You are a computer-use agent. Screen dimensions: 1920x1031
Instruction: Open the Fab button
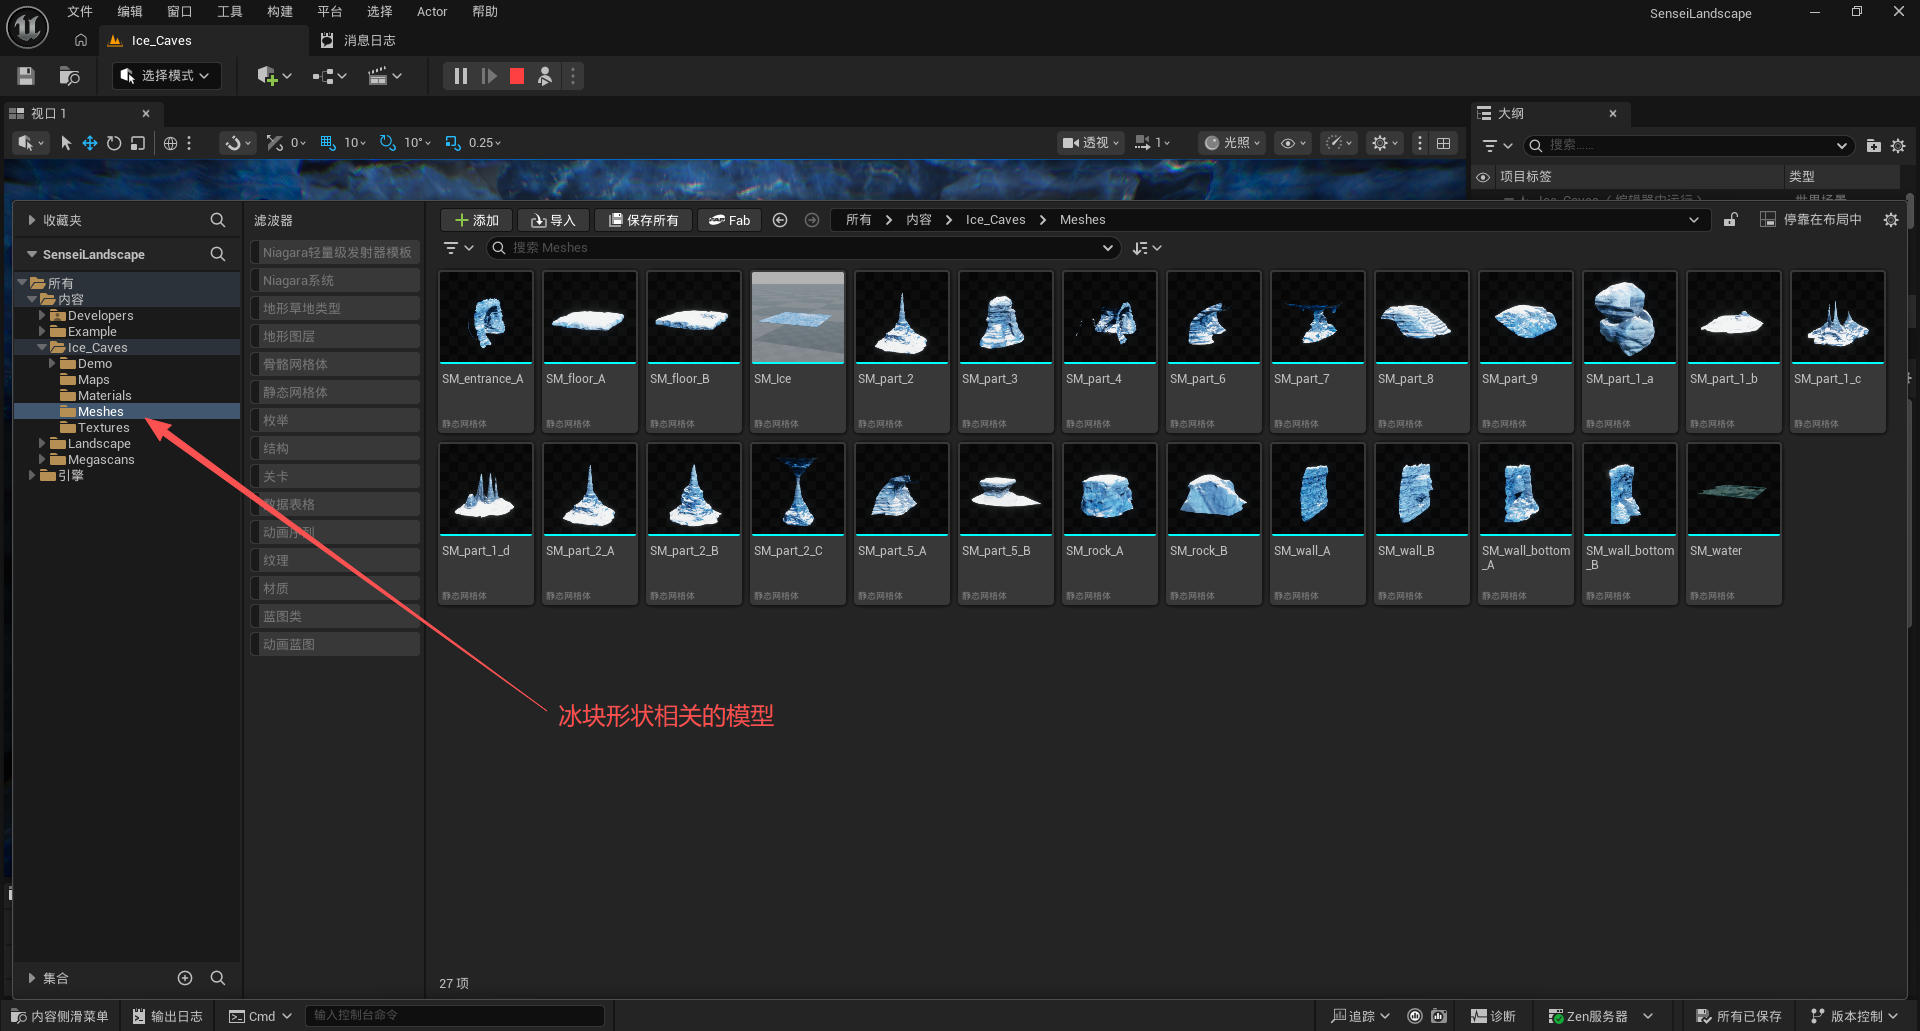[x=729, y=220]
